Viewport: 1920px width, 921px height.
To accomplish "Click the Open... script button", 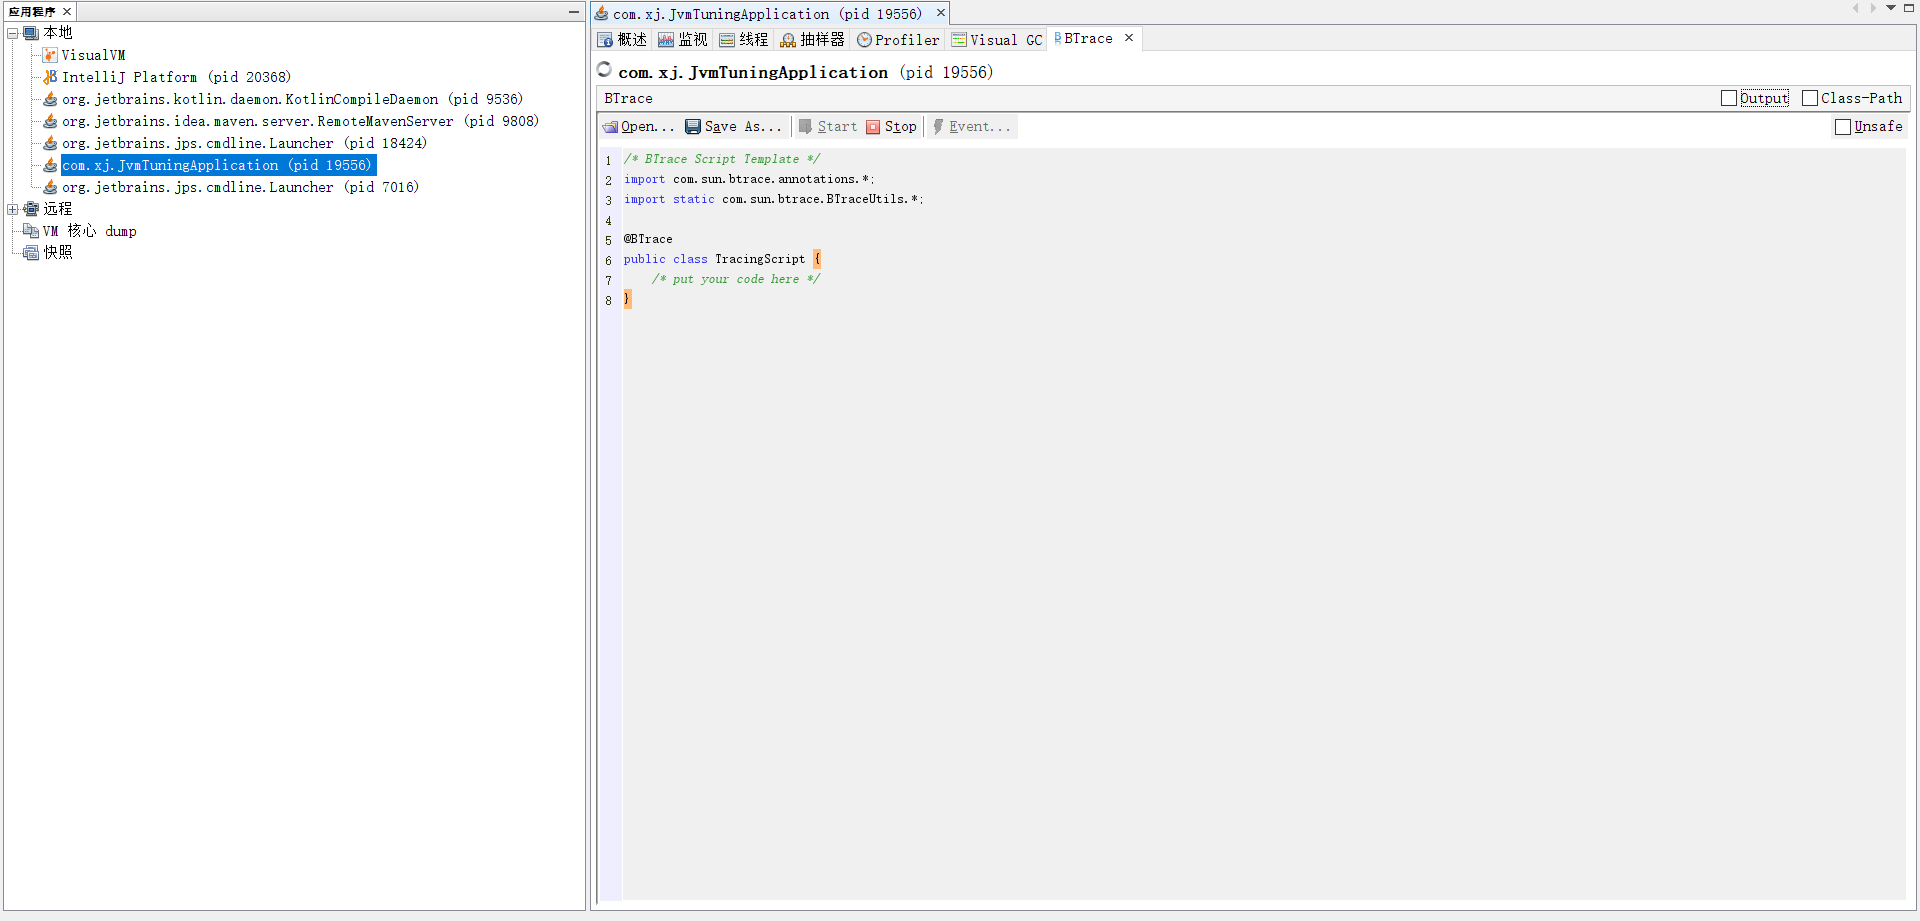I will [x=638, y=127].
